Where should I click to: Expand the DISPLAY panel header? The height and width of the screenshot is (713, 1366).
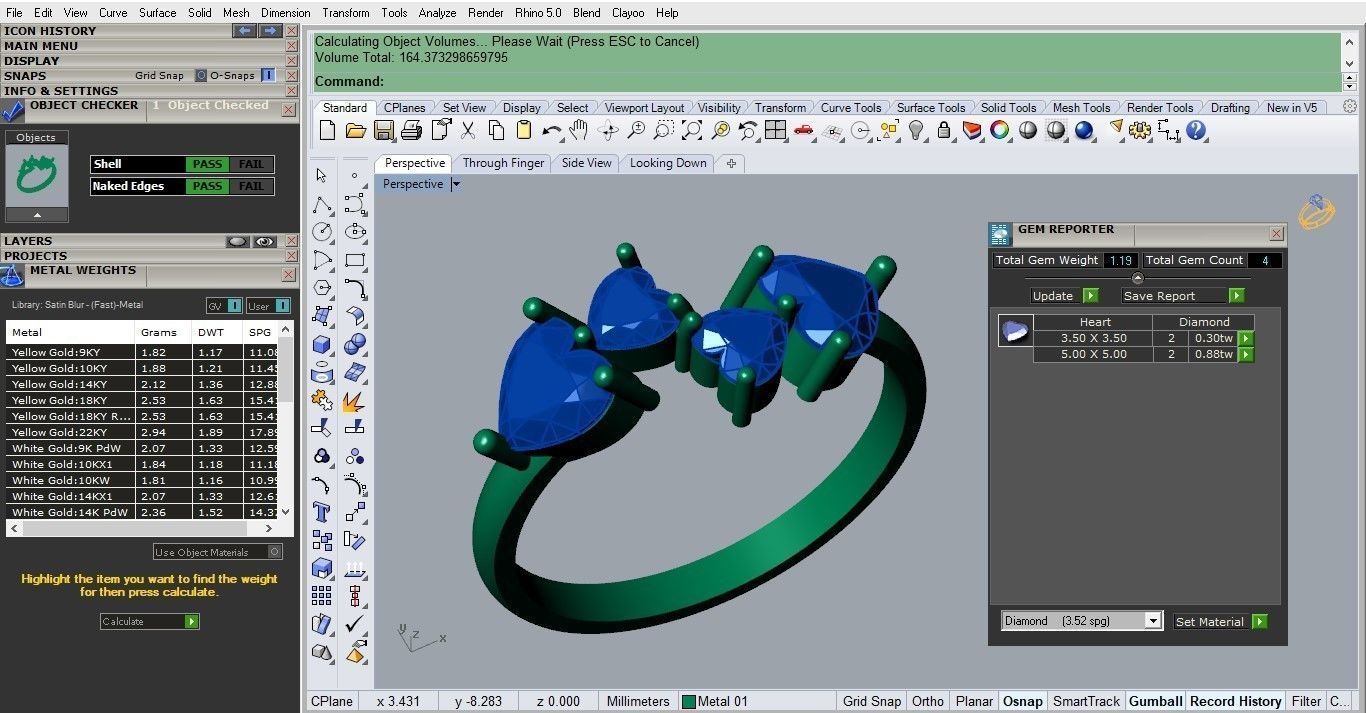click(x=32, y=60)
